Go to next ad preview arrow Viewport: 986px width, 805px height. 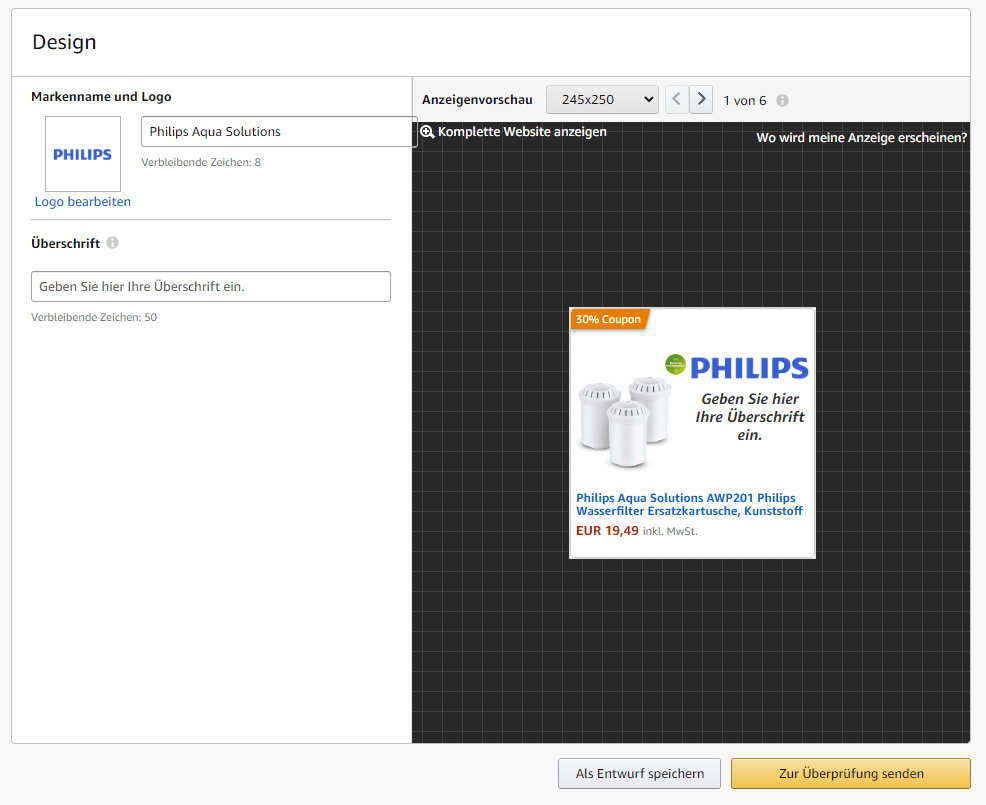[x=701, y=99]
